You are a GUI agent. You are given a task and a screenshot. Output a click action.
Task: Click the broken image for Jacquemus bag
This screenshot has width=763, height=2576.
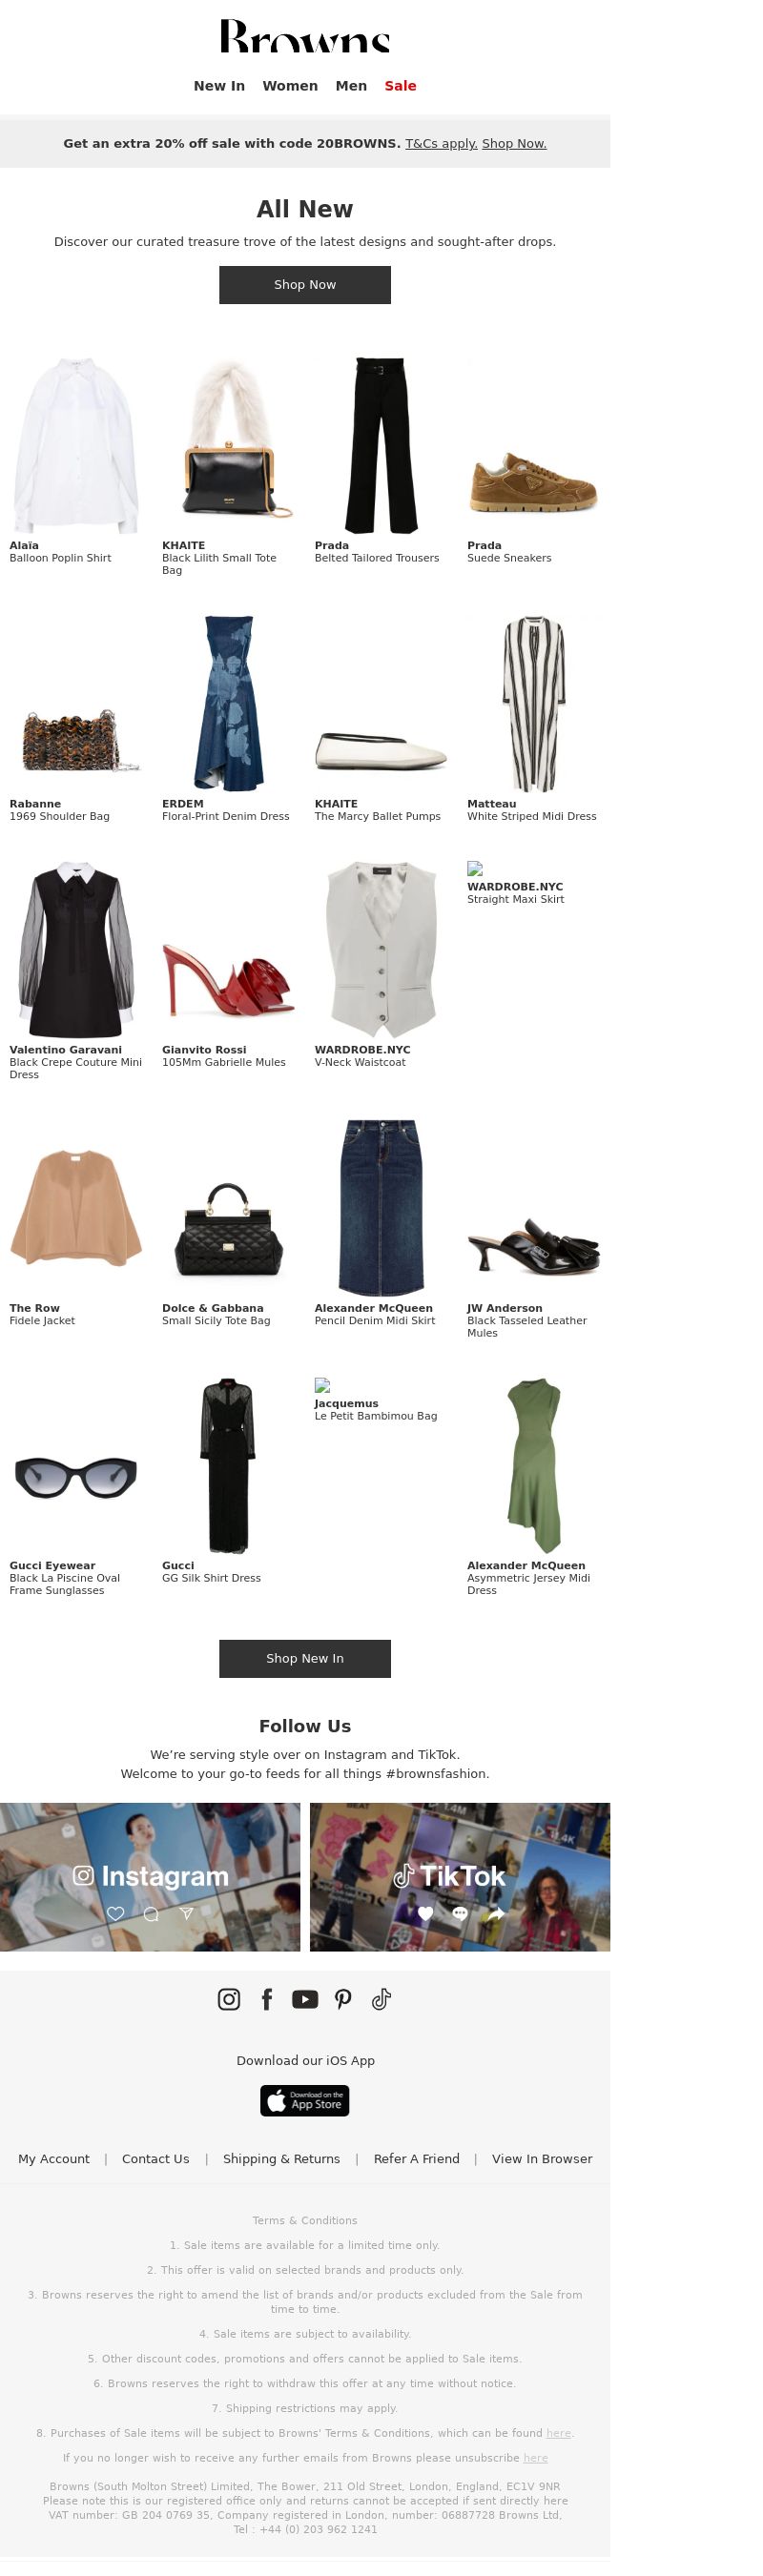322,1385
